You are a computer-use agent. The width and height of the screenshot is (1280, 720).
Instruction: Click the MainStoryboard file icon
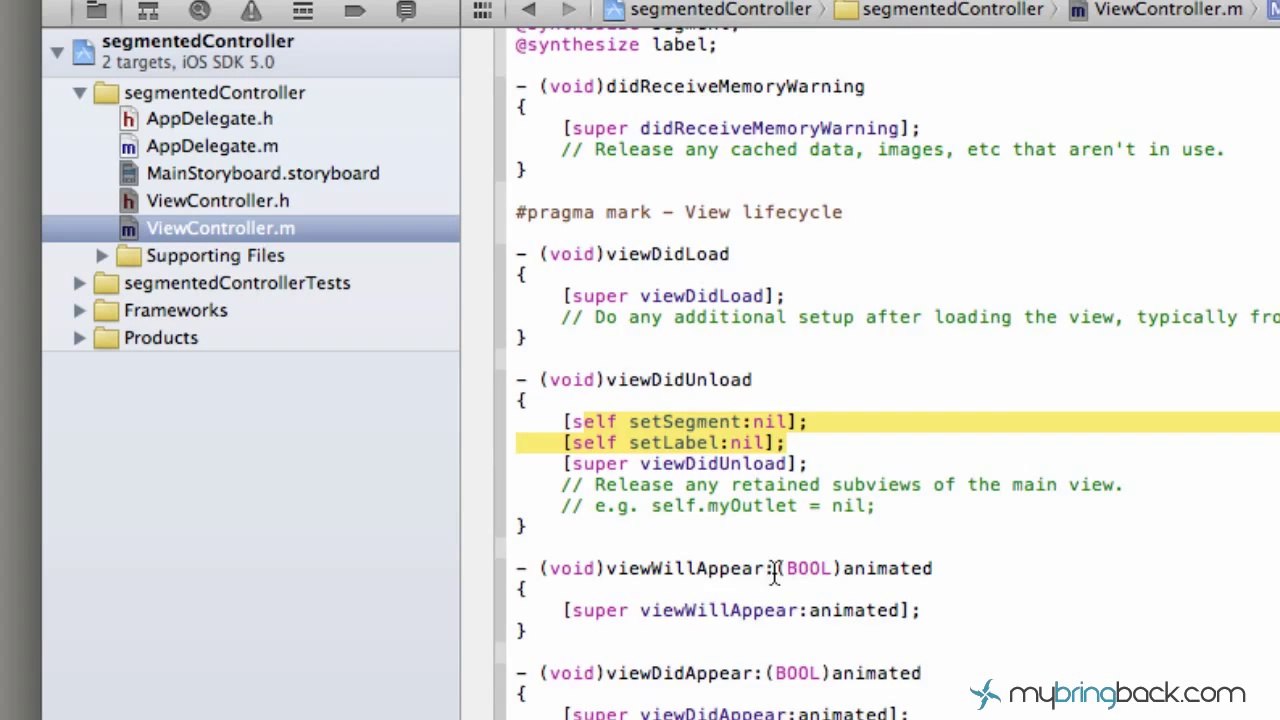[128, 173]
